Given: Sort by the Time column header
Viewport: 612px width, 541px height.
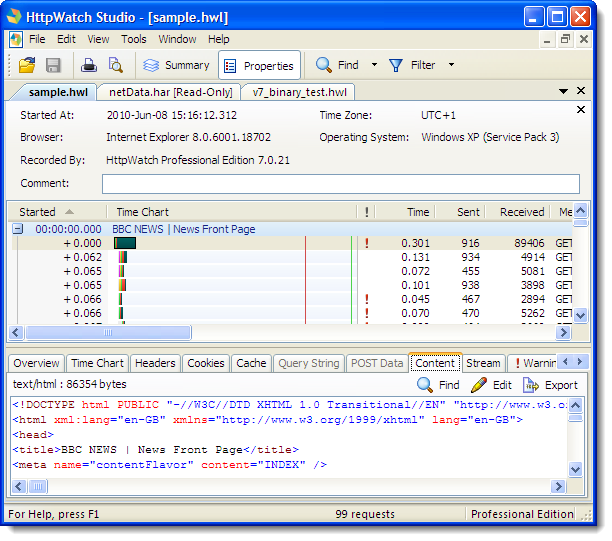Looking at the screenshot, I should coord(406,212).
